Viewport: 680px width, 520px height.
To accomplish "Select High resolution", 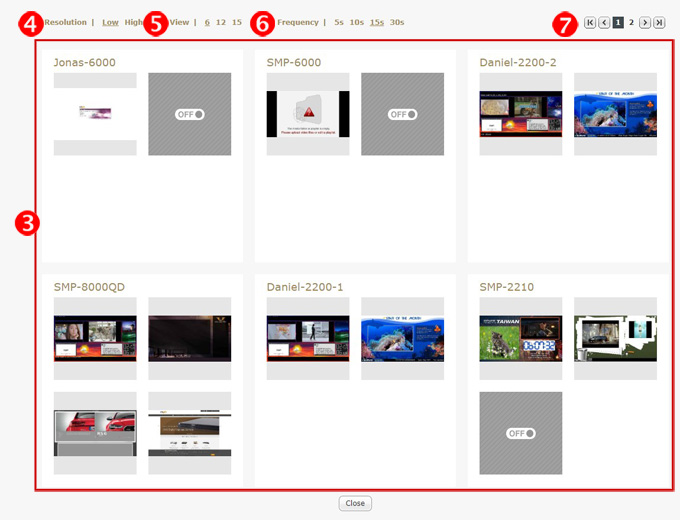I will pyautogui.click(x=134, y=22).
